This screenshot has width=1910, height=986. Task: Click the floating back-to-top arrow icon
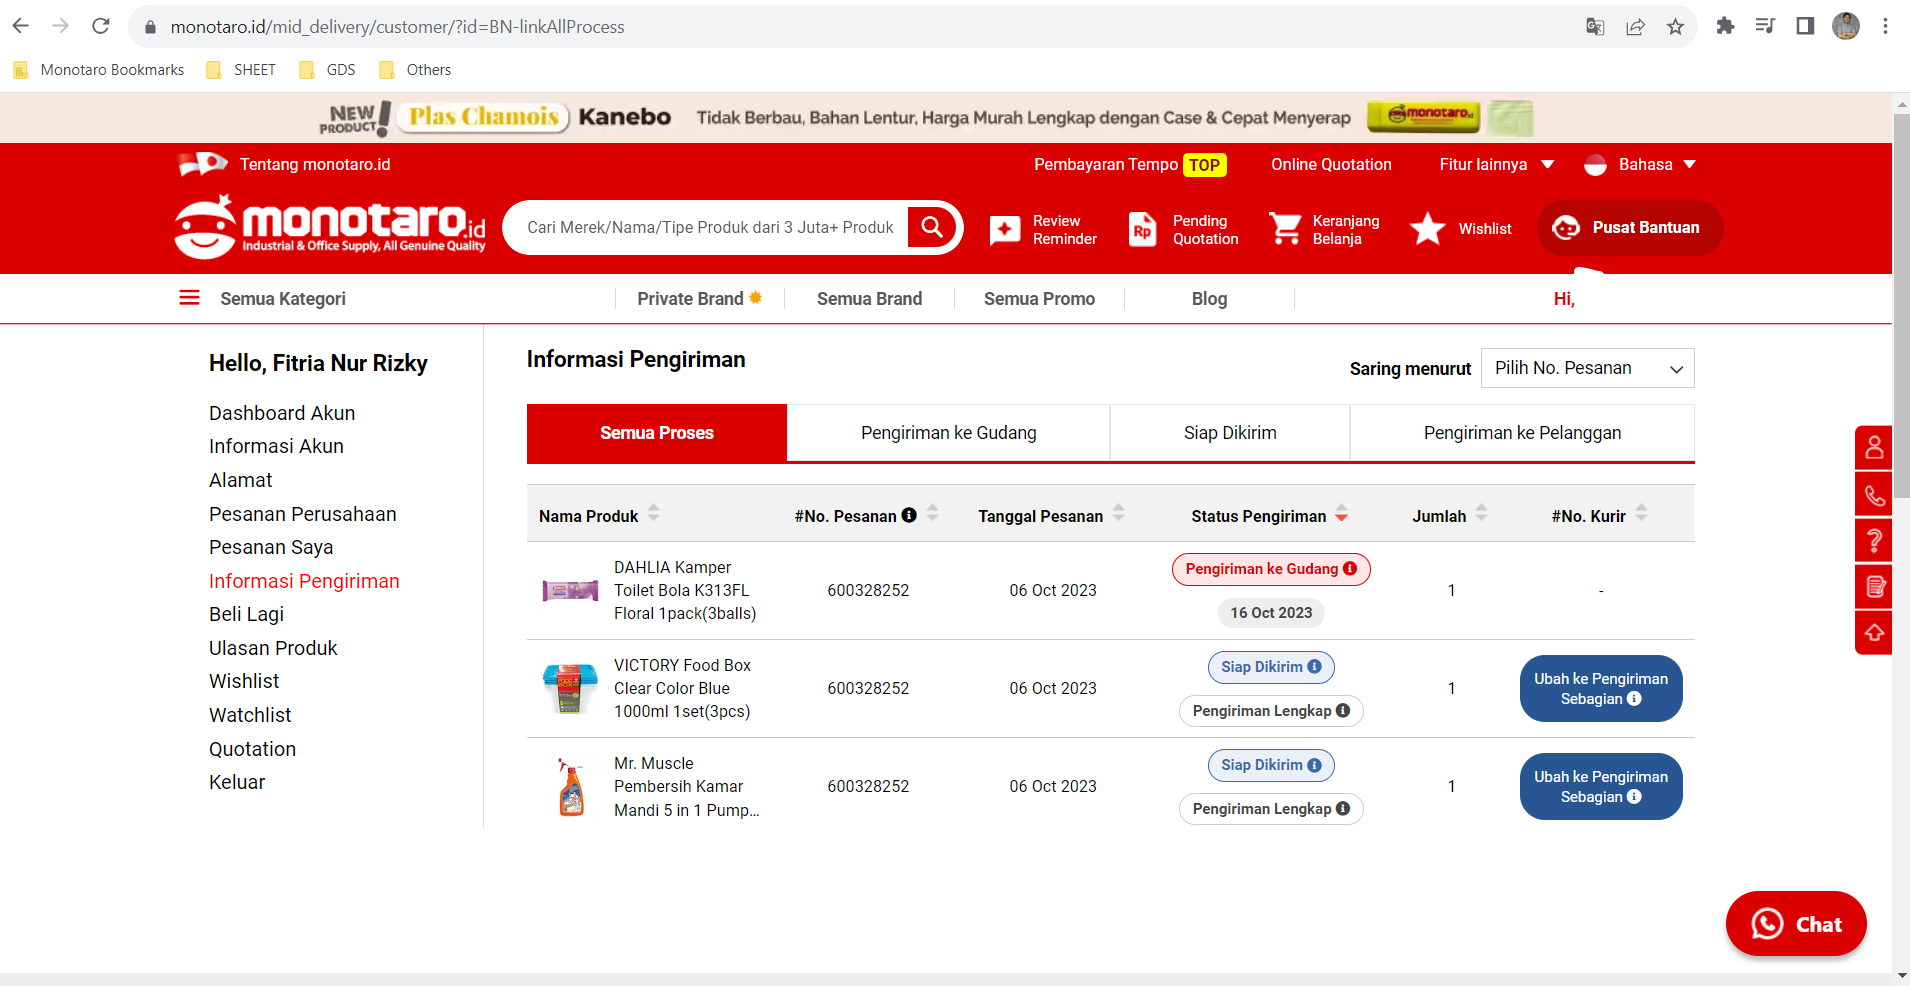pyautogui.click(x=1874, y=632)
